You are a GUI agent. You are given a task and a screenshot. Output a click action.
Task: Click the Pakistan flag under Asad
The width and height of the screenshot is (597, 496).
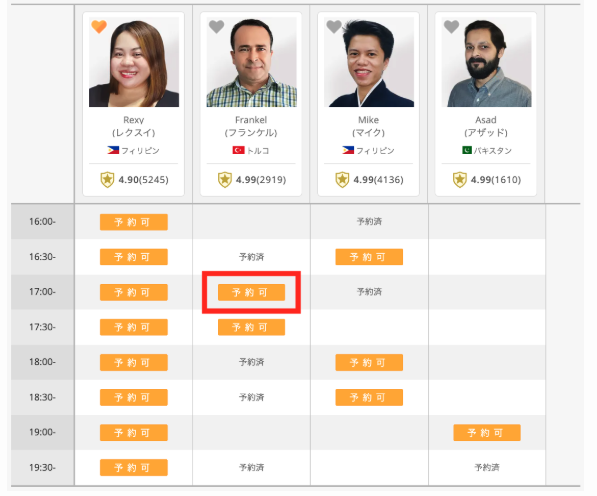tap(467, 150)
